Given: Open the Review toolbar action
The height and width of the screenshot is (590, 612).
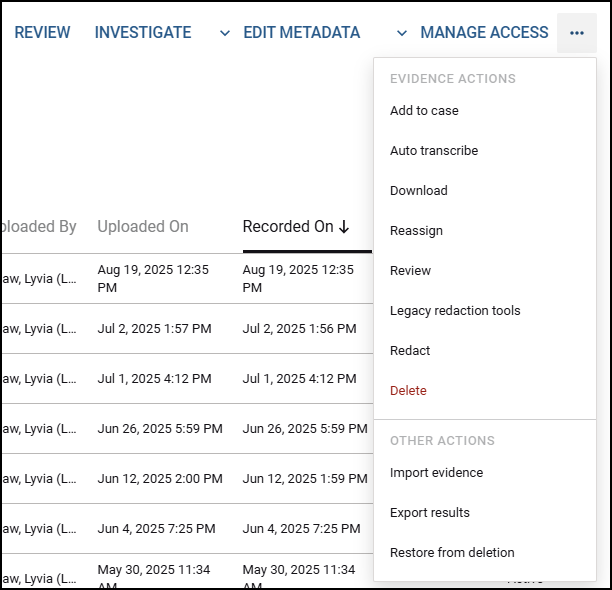Looking at the screenshot, I should click(x=42, y=33).
